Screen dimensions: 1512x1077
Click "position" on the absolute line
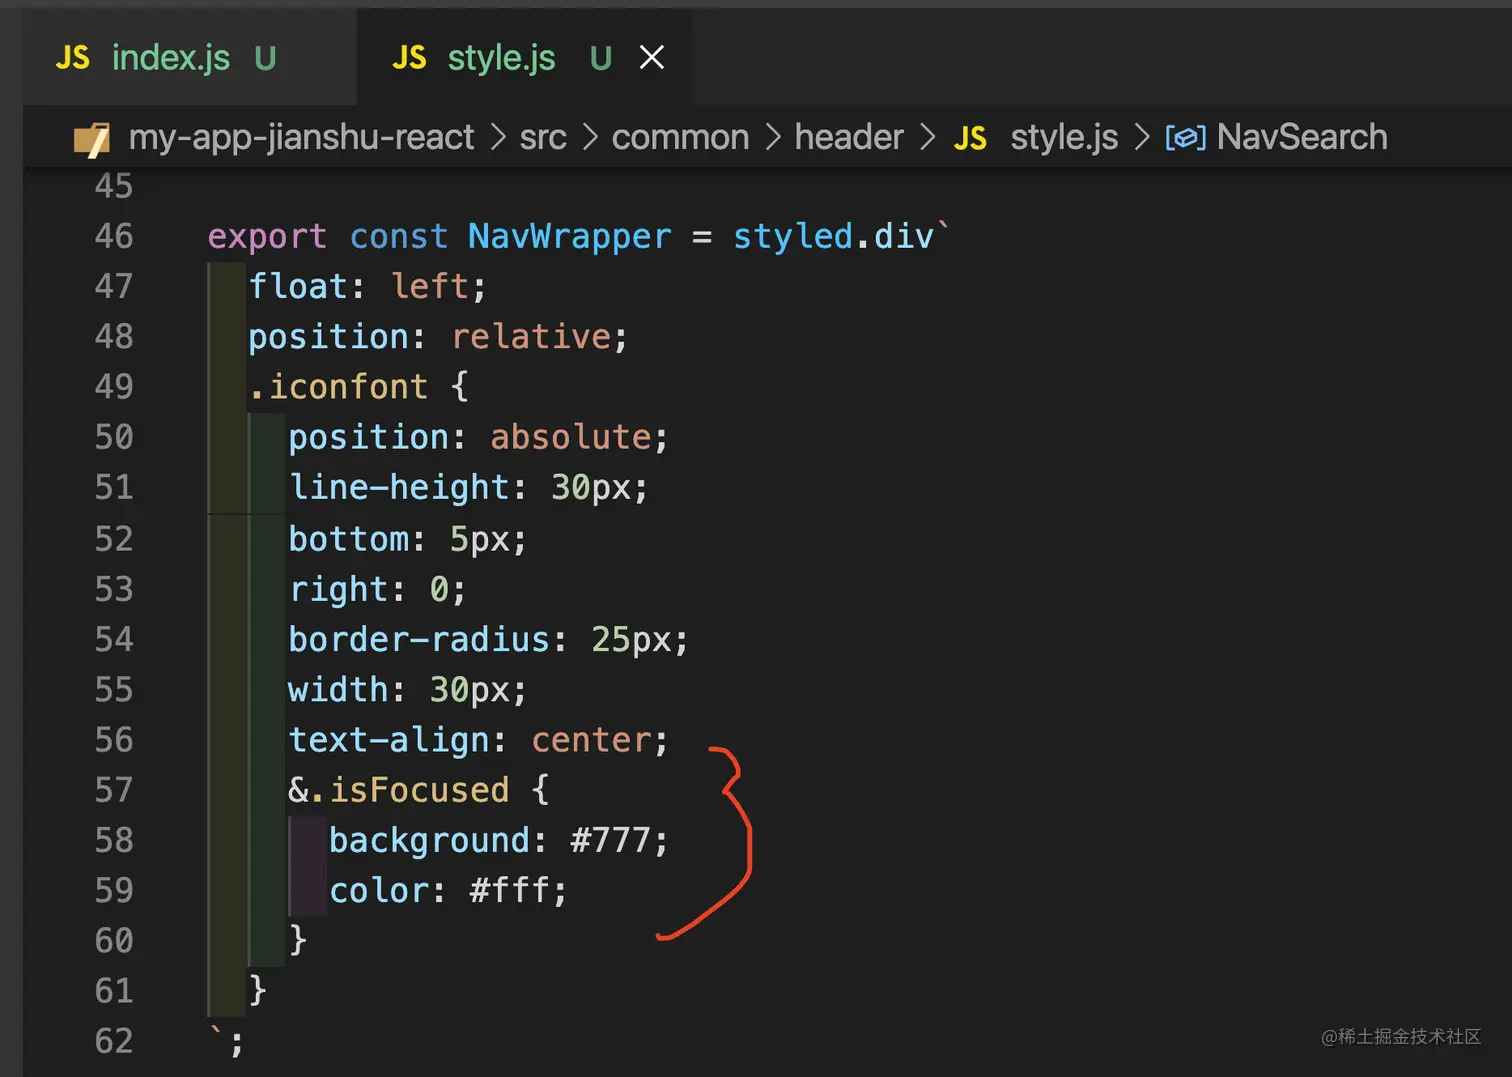(369, 438)
